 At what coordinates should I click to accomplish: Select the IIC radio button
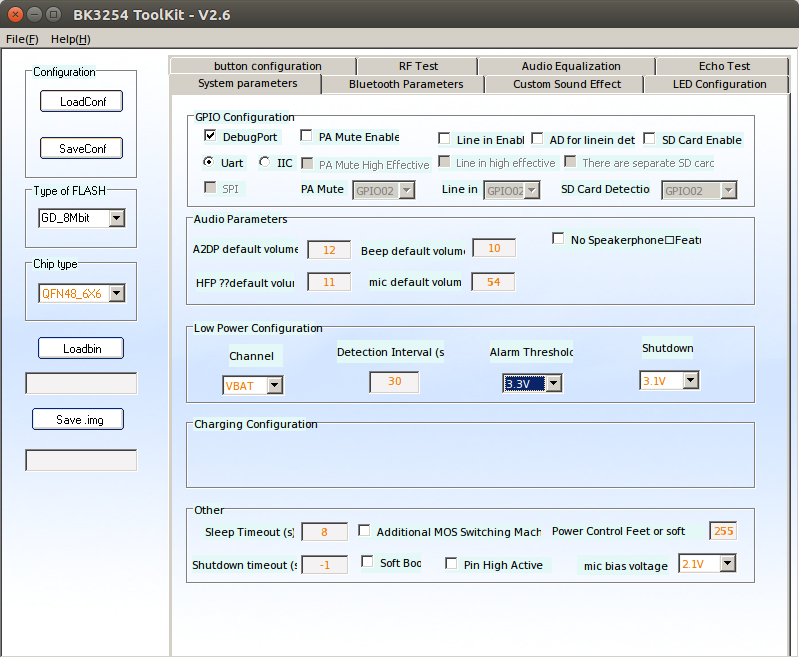pos(264,162)
